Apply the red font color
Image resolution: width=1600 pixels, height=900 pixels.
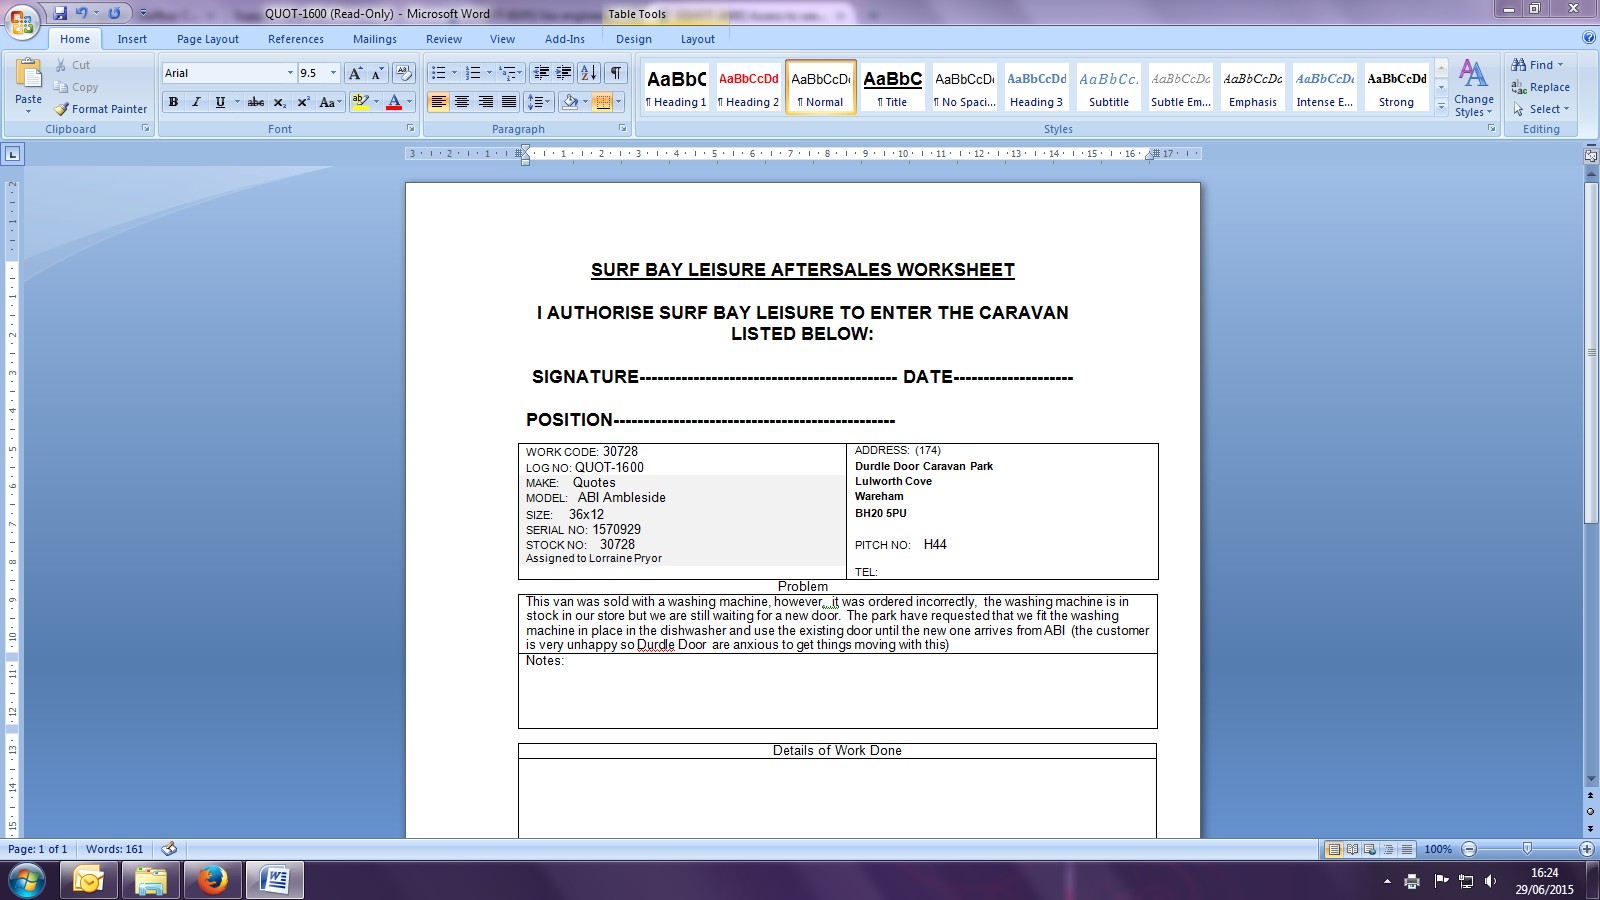click(394, 102)
